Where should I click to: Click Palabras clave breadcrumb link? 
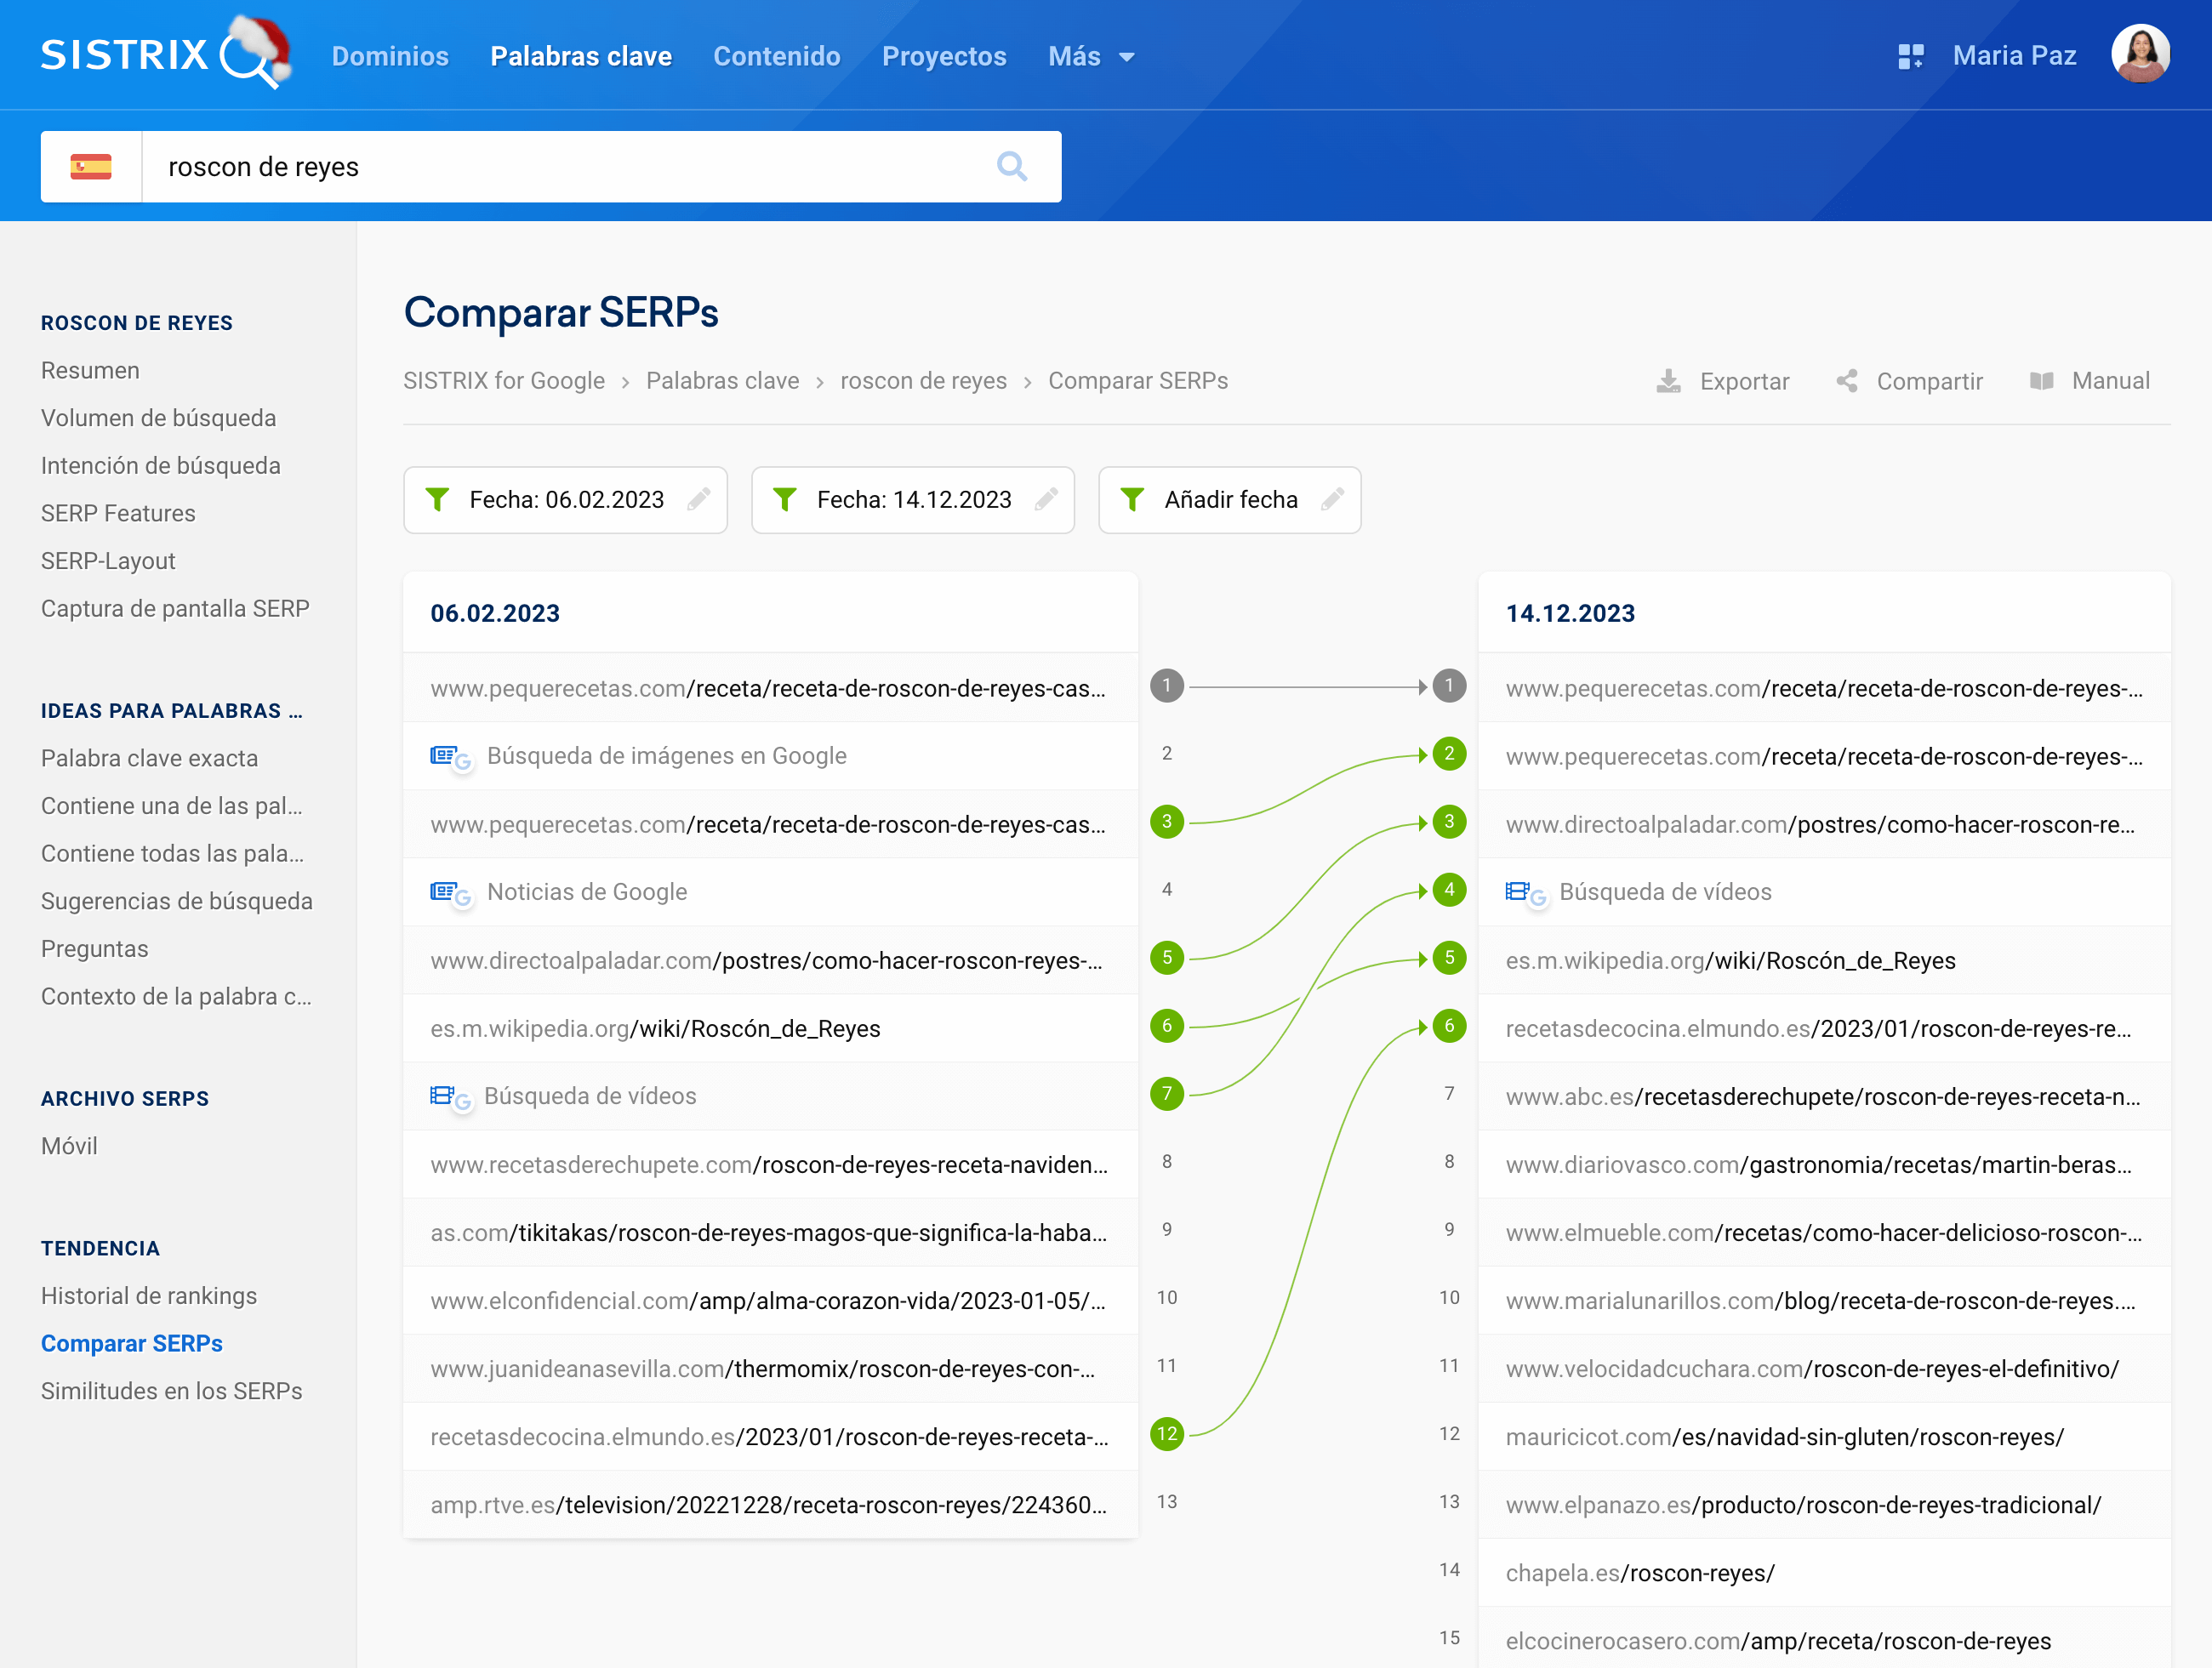[x=722, y=381]
